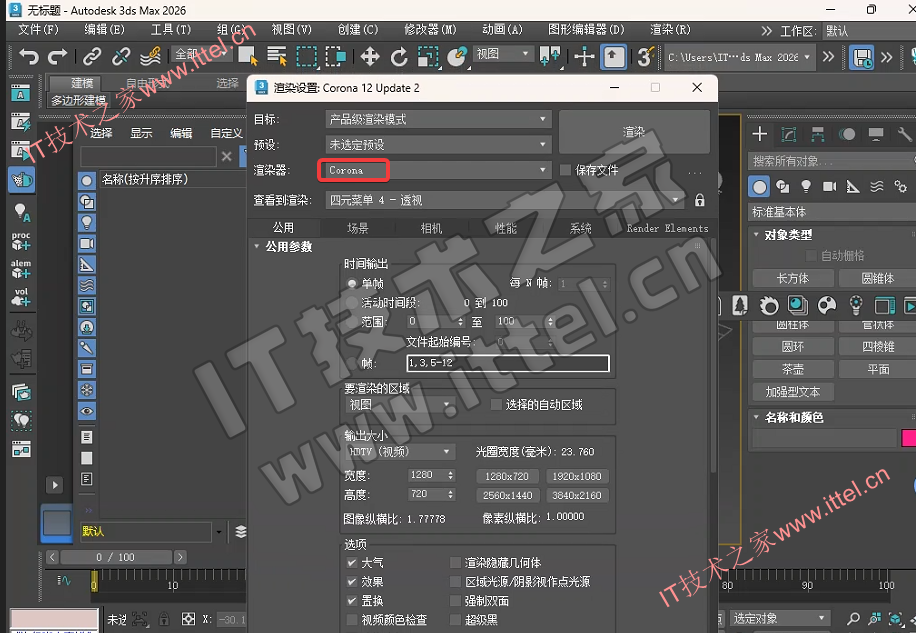Choose the 3840x2160 preset button
Viewport: 916px width, 633px height.
[577, 496]
